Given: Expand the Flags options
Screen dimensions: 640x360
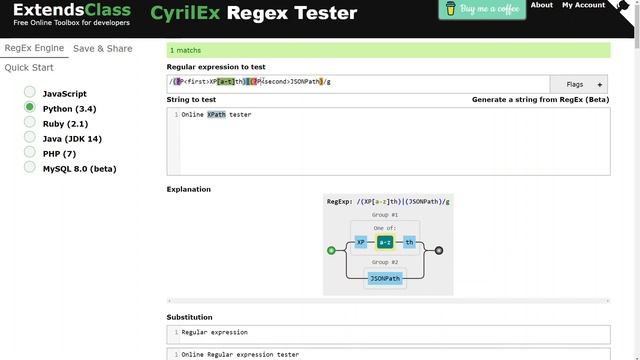Looking at the screenshot, I should (x=578, y=84).
